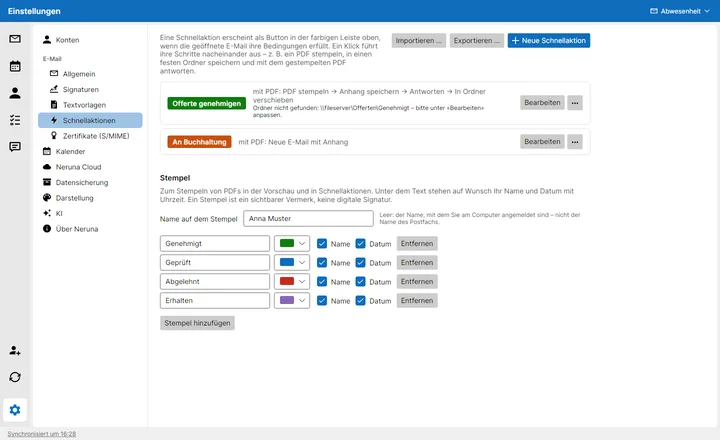Toggle Name checkbox for Geprüft stamp

[x=322, y=262]
